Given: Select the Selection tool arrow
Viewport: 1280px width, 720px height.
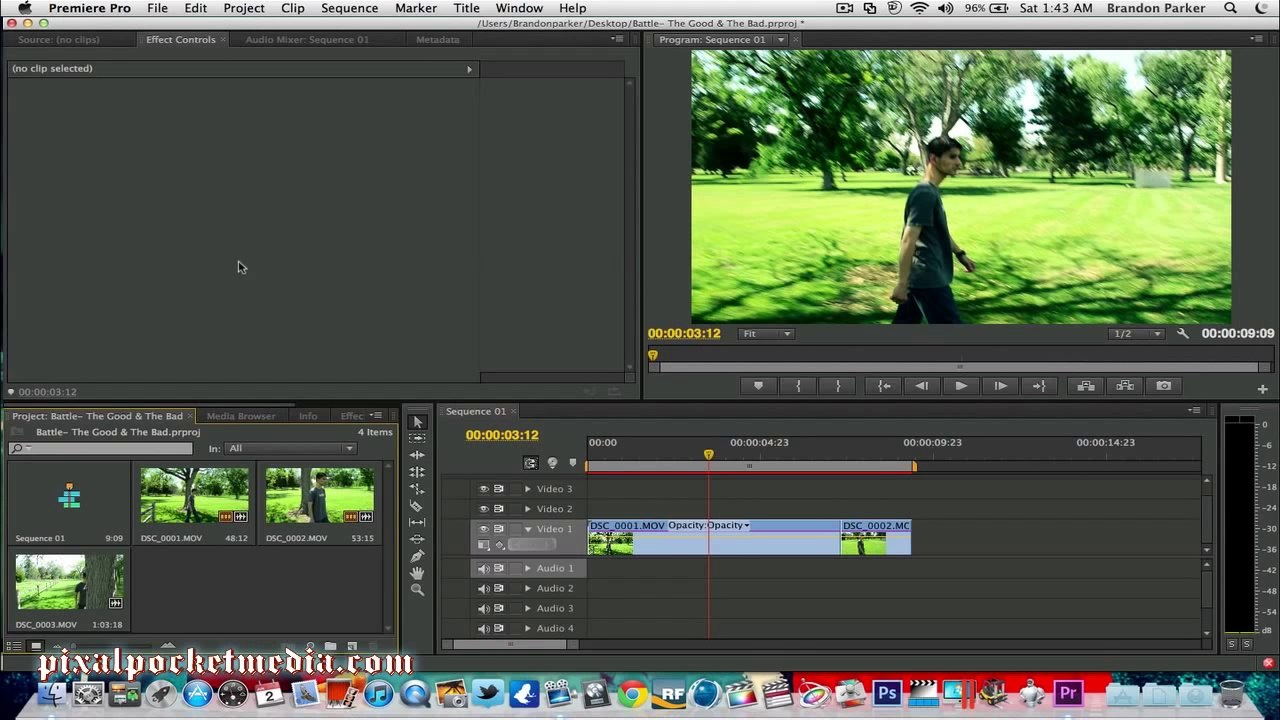Looking at the screenshot, I should 418,422.
